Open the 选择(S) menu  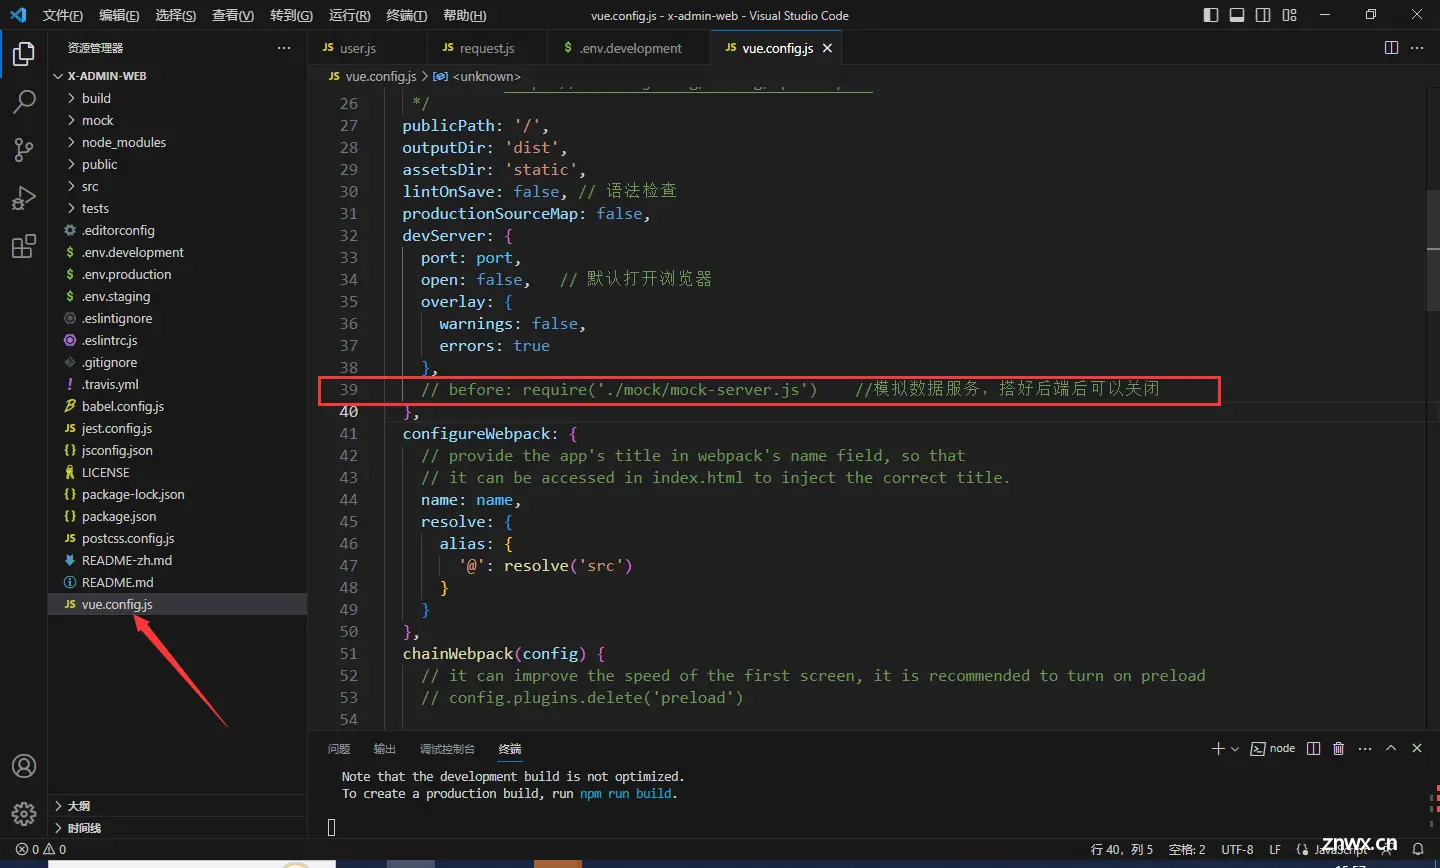tap(176, 15)
